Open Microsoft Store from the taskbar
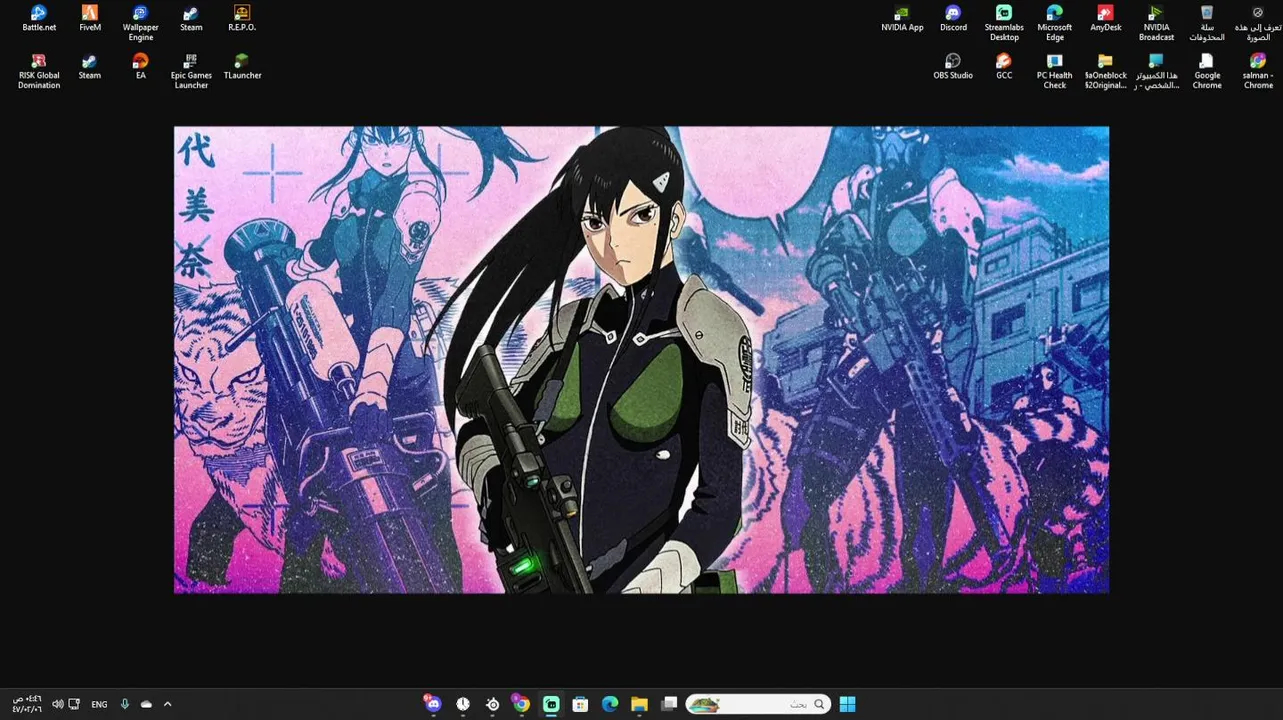The width and height of the screenshot is (1283, 720). coord(580,704)
